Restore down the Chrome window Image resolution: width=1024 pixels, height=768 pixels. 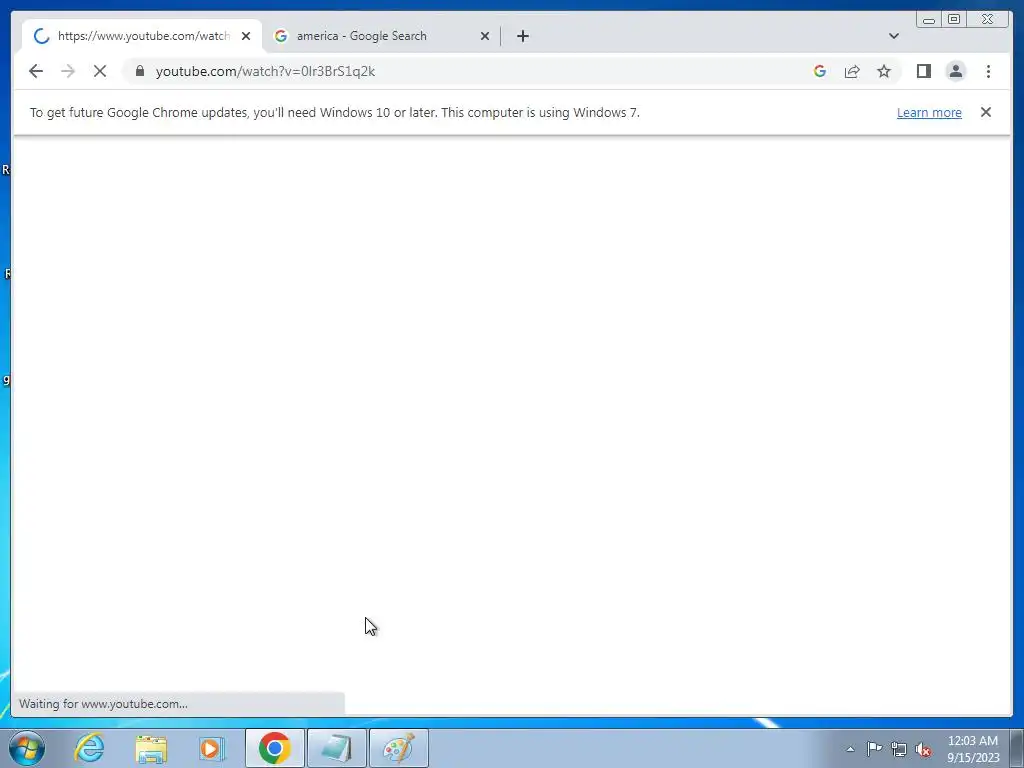tap(954, 20)
